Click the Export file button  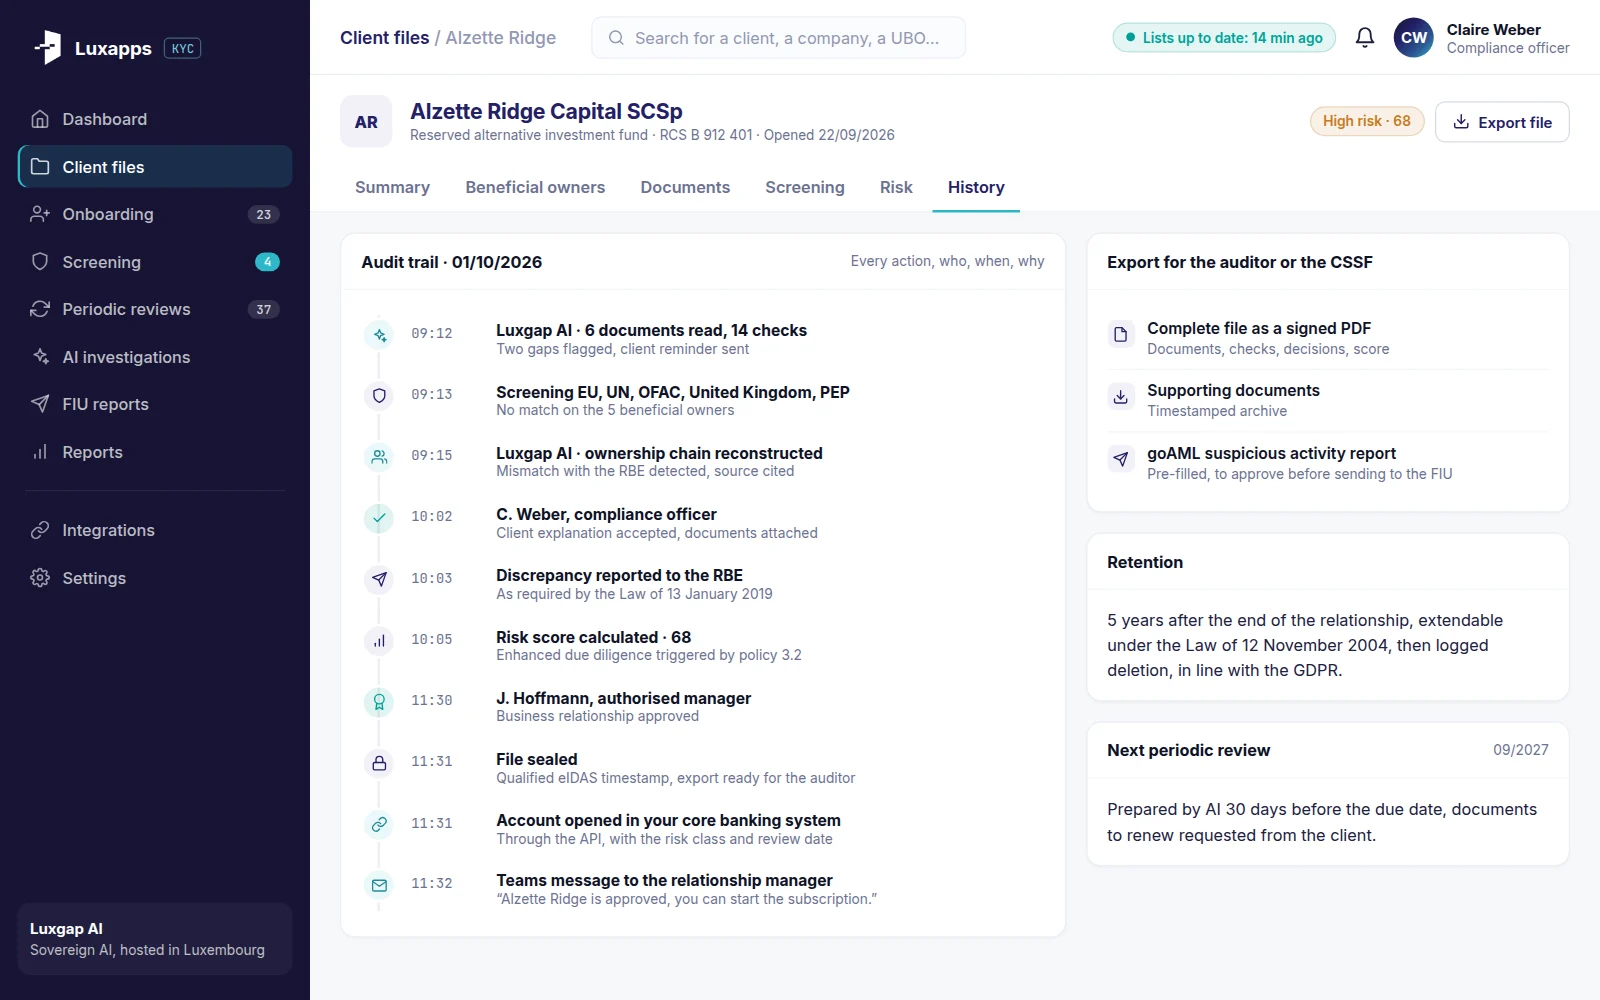(x=1502, y=122)
